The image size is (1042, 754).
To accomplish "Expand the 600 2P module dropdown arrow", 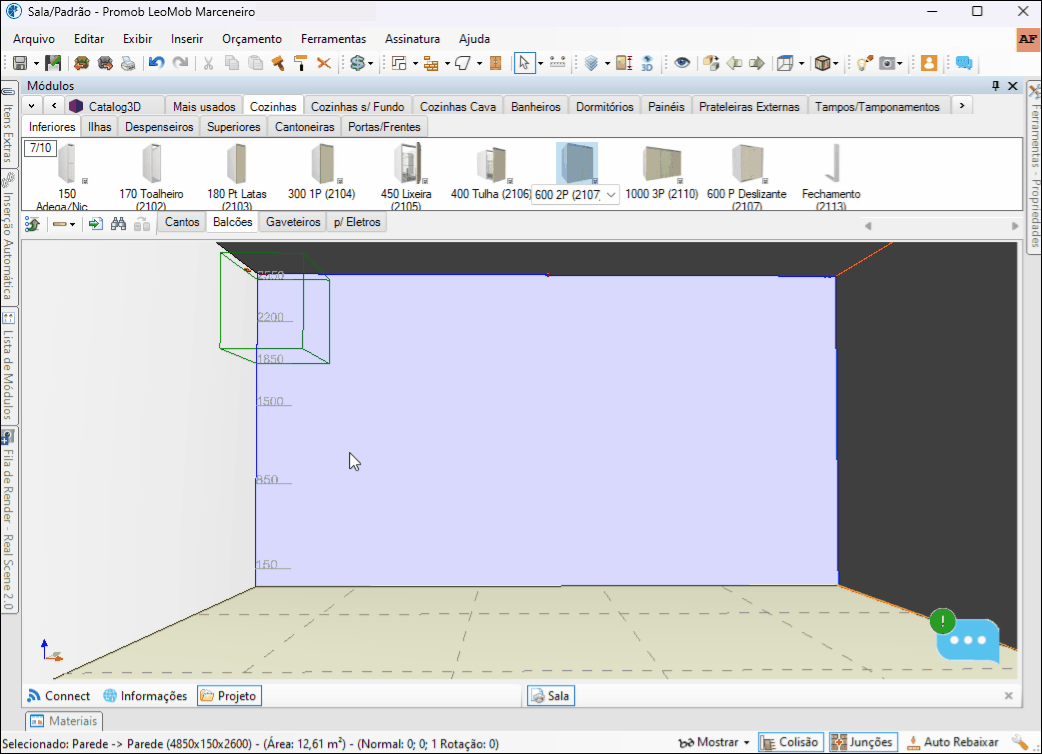I will click(611, 195).
